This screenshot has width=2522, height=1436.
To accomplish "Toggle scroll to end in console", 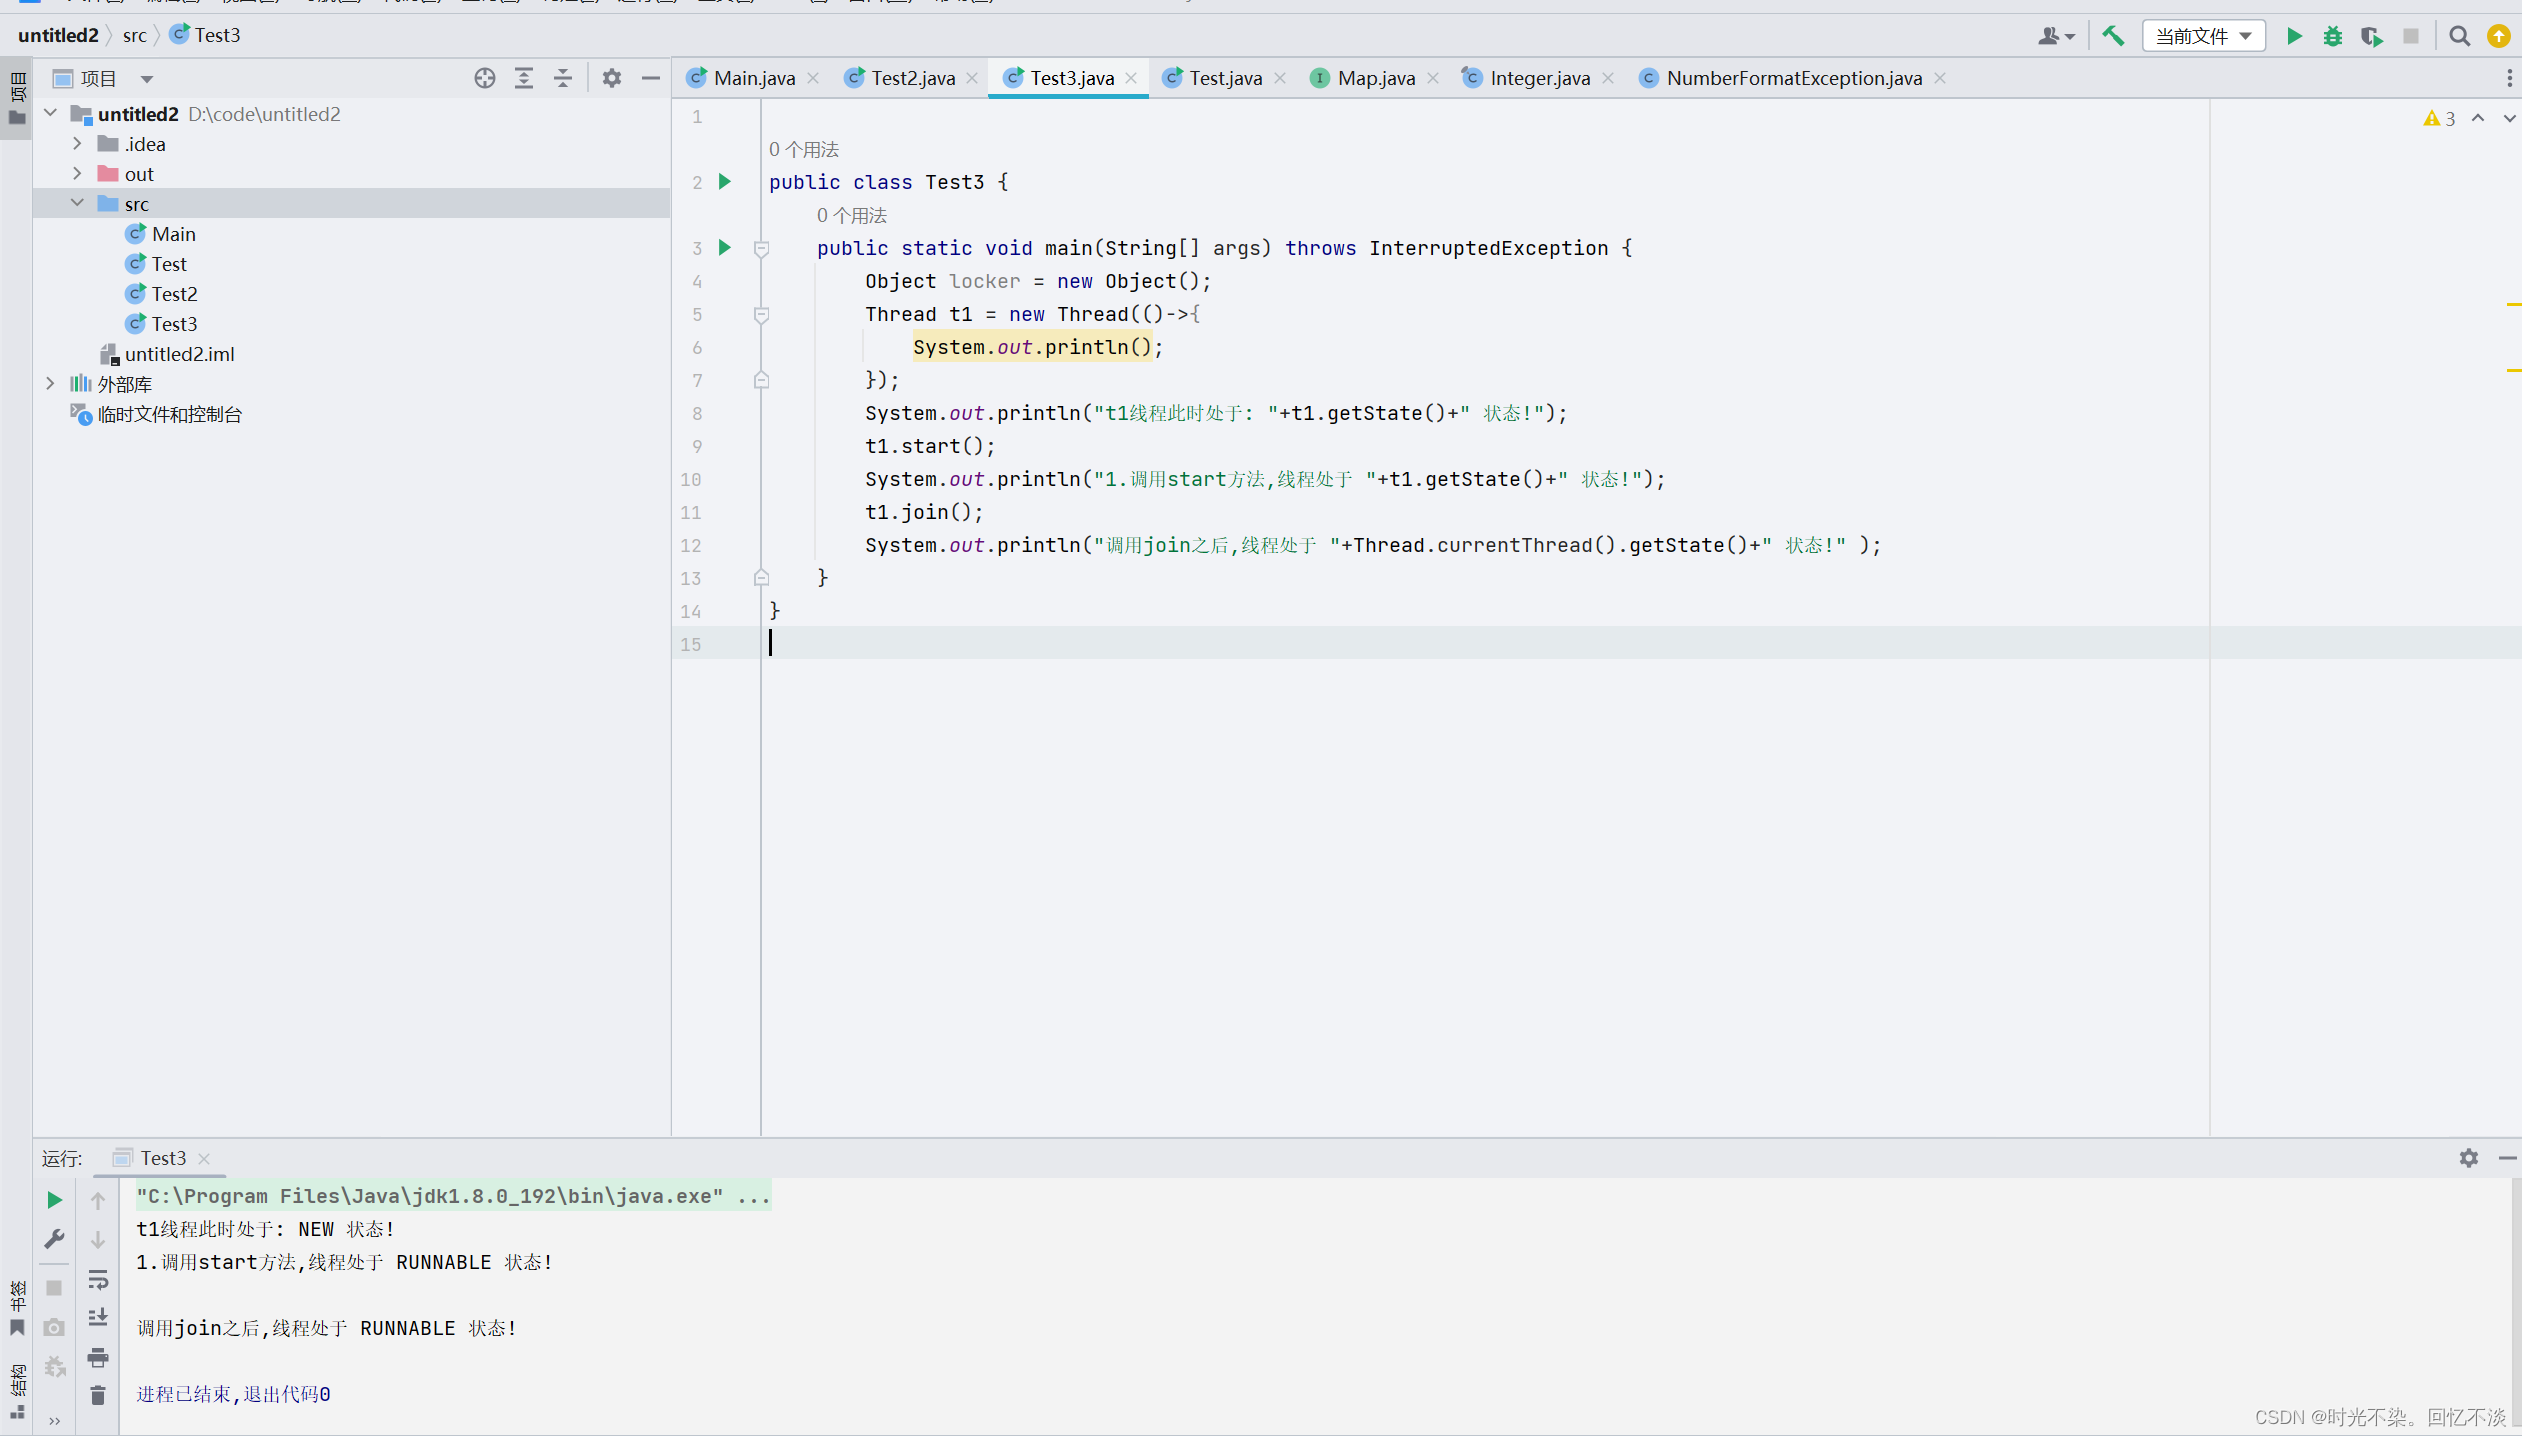I will [98, 1317].
